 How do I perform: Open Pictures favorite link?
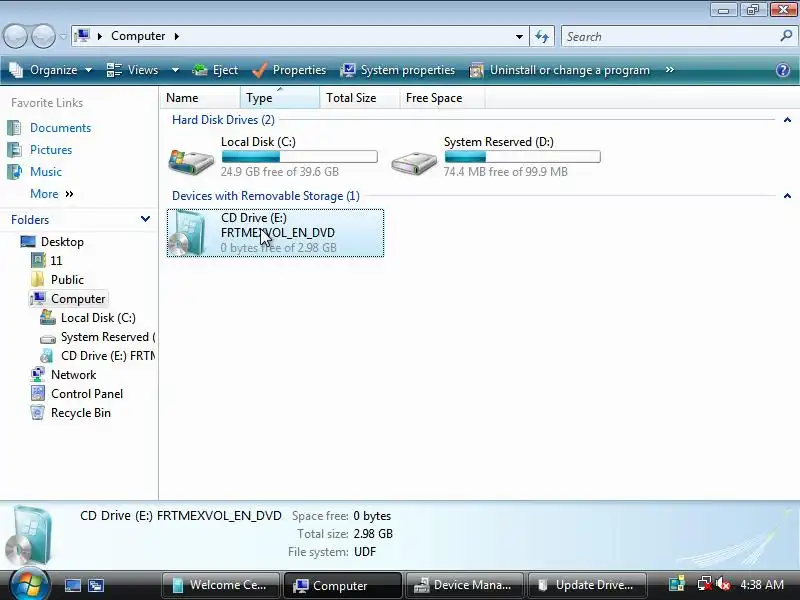tap(51, 149)
